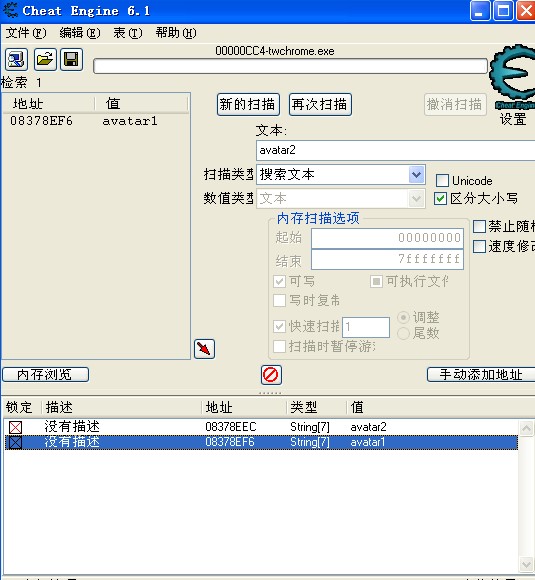
Task: Toggle the 速度修改 checkbox
Action: coord(480,246)
